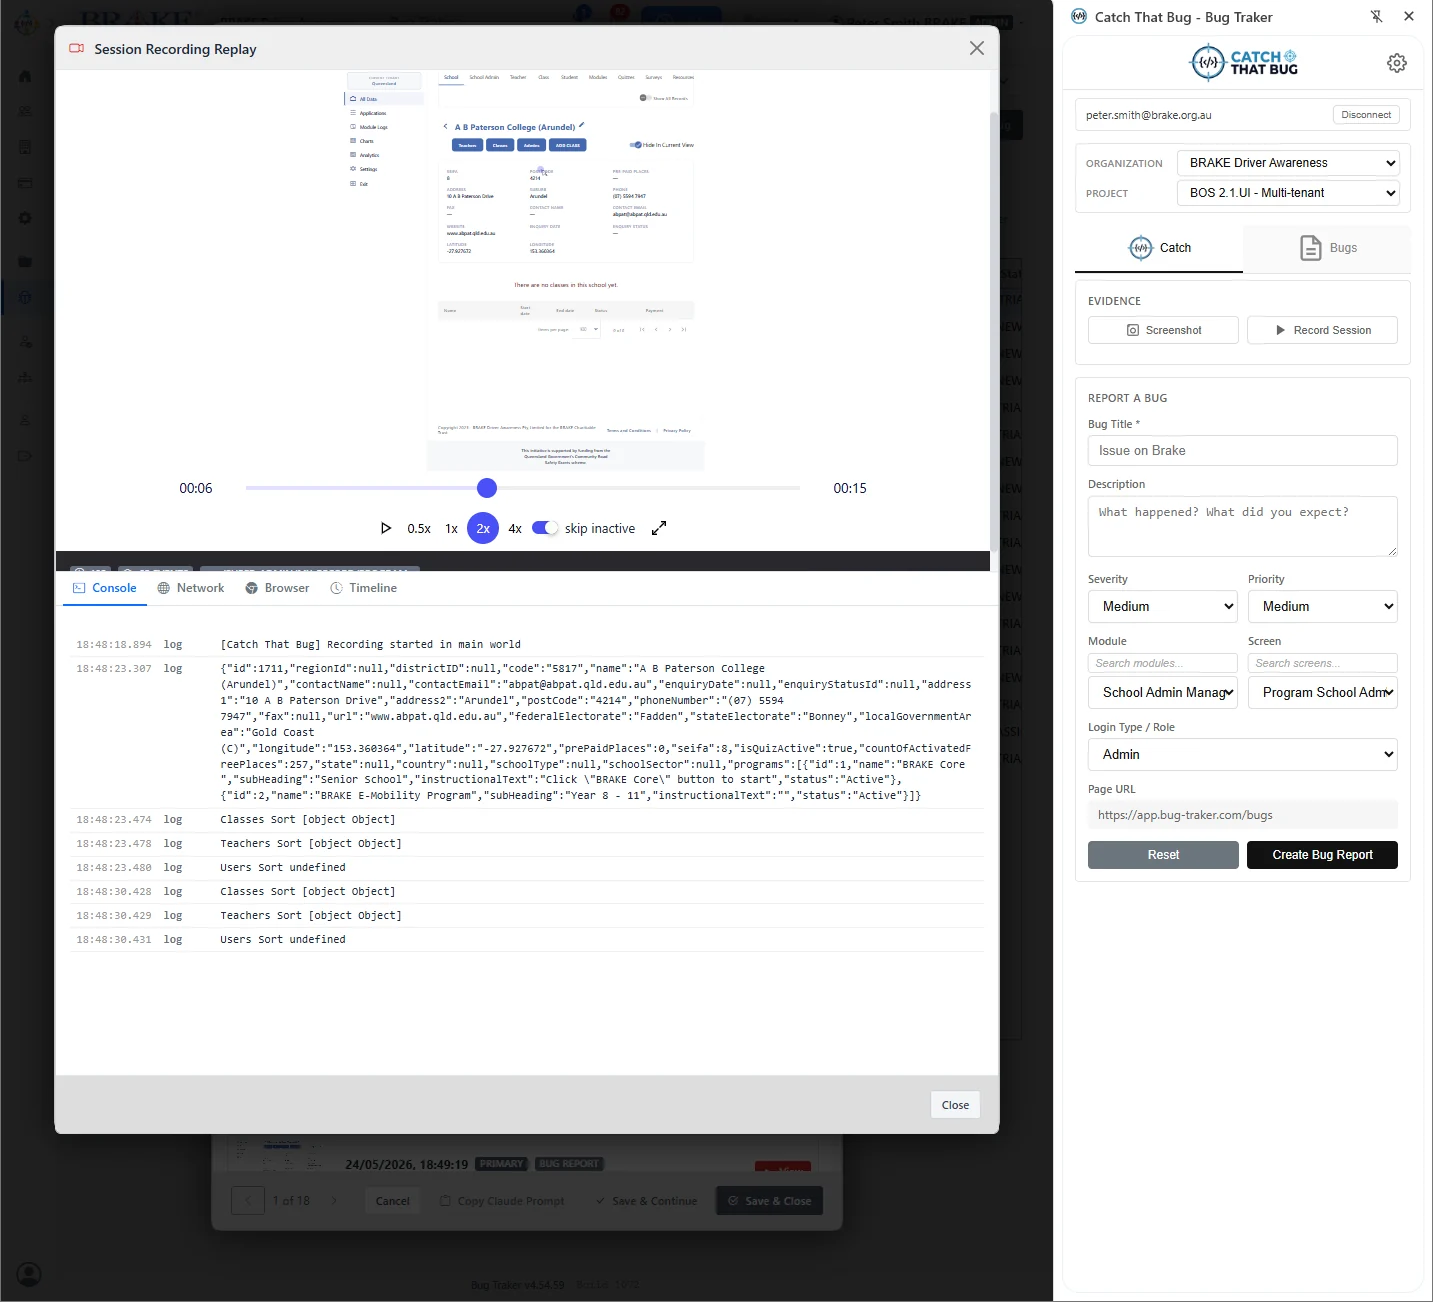Click the Catch That Bug logo
This screenshot has width=1433, height=1302.
click(x=1243, y=63)
